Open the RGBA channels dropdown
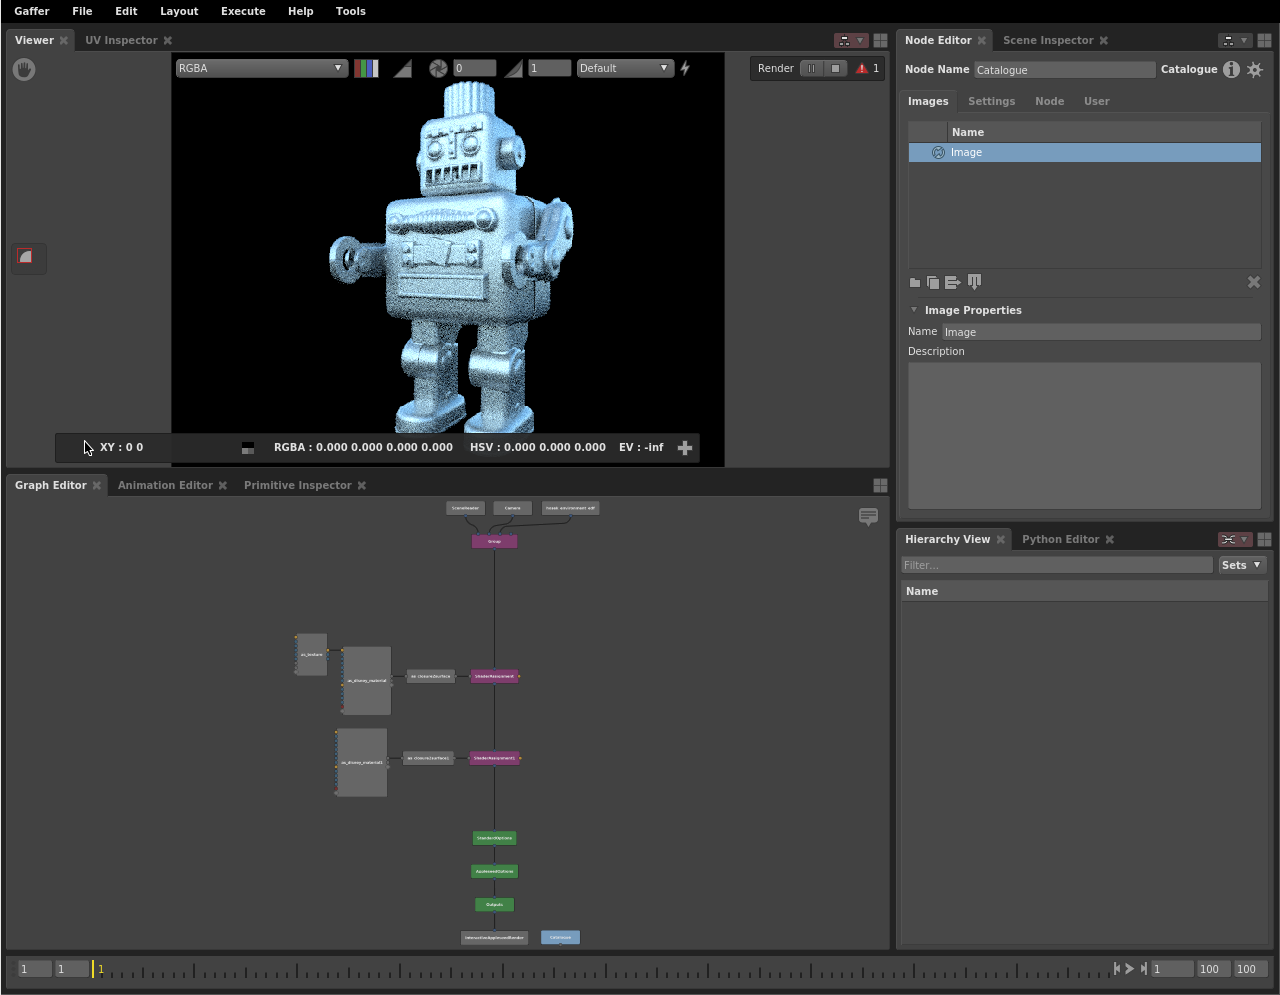Viewport: 1280px width, 995px height. click(x=262, y=68)
